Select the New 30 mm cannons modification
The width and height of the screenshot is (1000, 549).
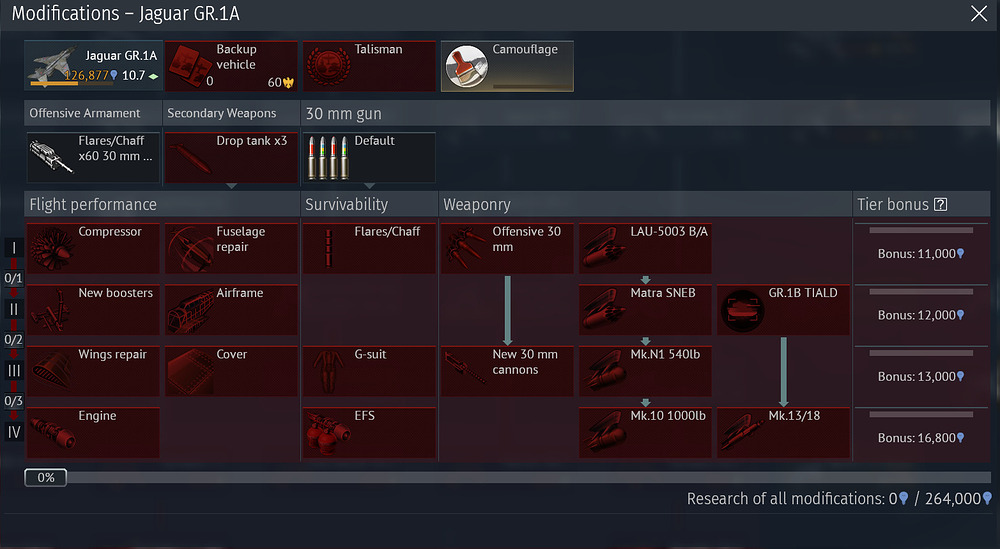point(507,370)
